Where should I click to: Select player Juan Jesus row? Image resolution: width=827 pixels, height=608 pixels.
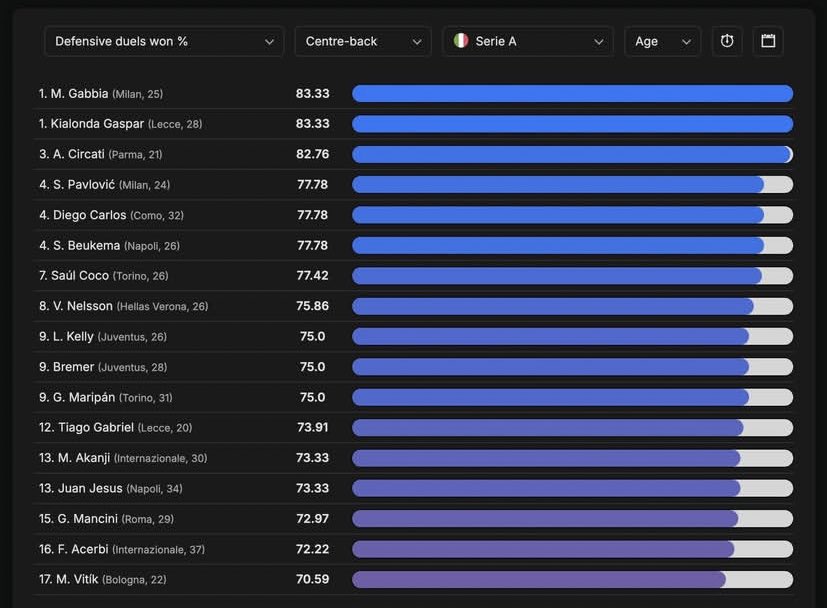pos(413,488)
